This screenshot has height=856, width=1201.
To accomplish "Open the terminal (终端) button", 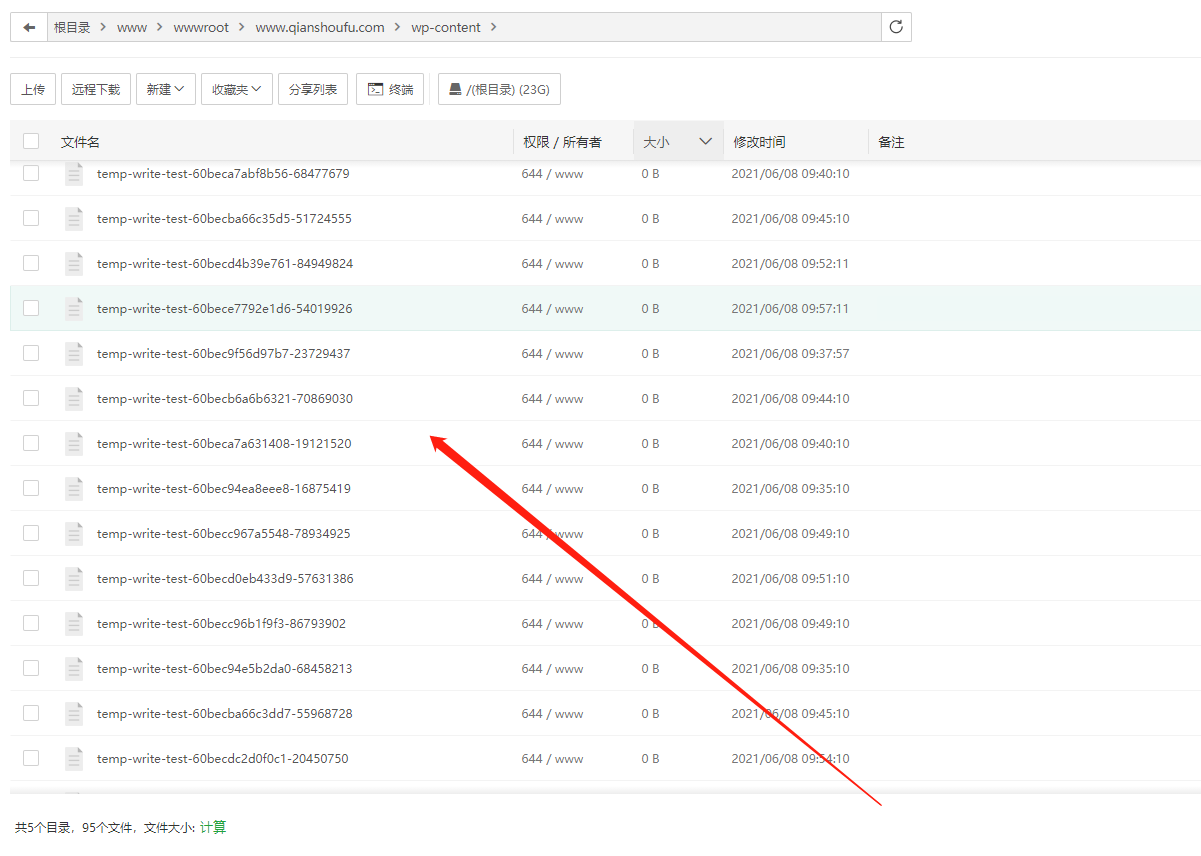I will tap(390, 89).
